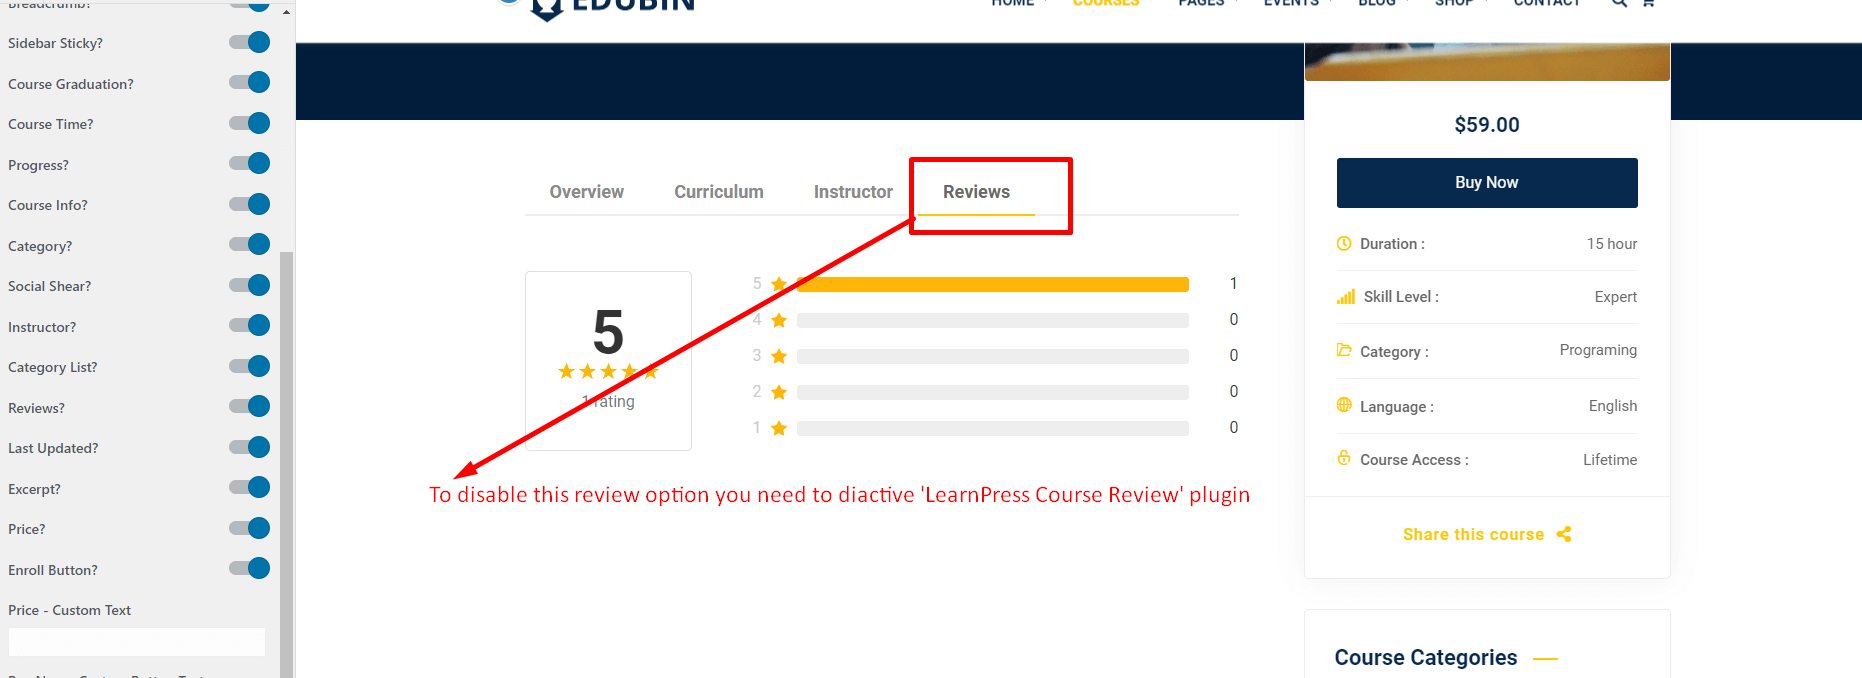The width and height of the screenshot is (1862, 678).
Task: Click the lock icon next to Course Access
Action: pos(1344,458)
